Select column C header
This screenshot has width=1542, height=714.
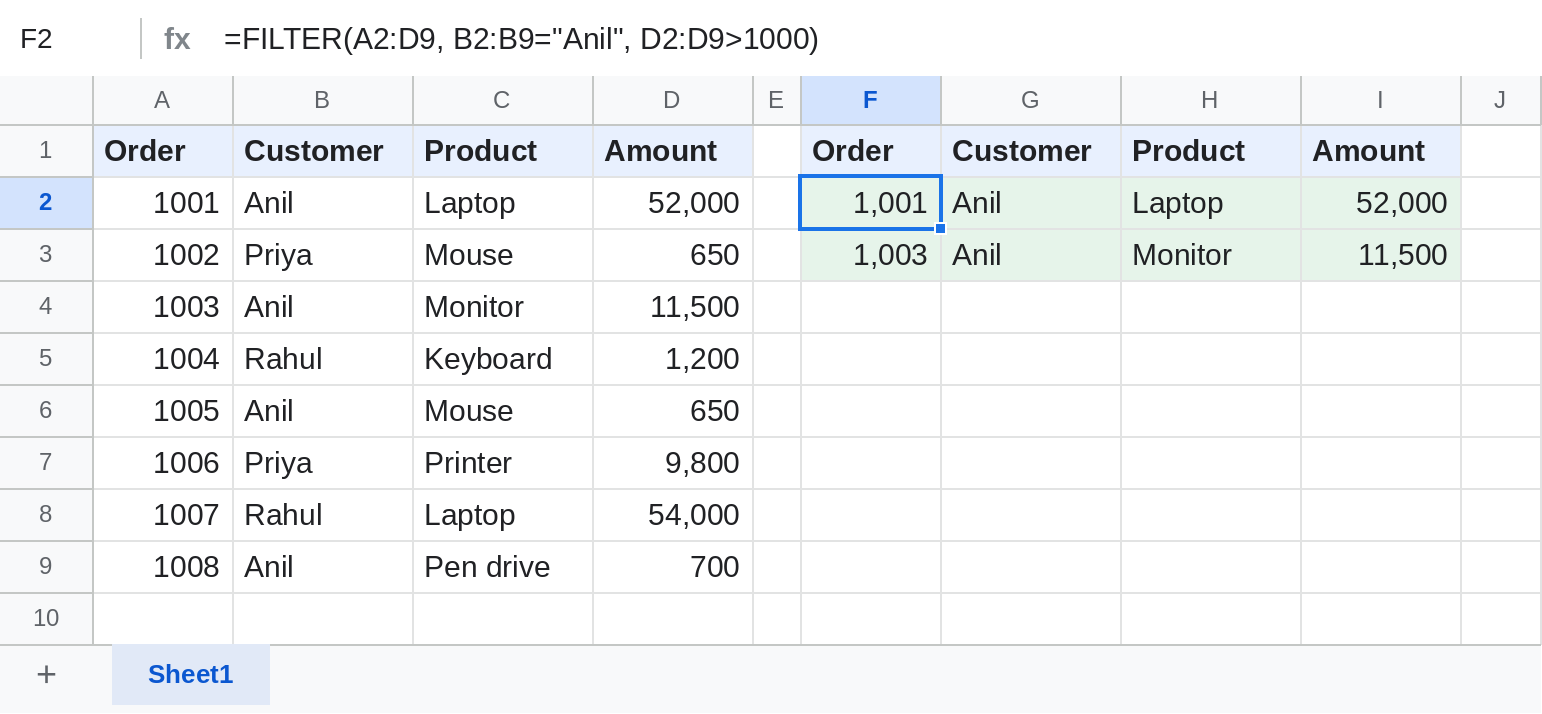coord(503,100)
